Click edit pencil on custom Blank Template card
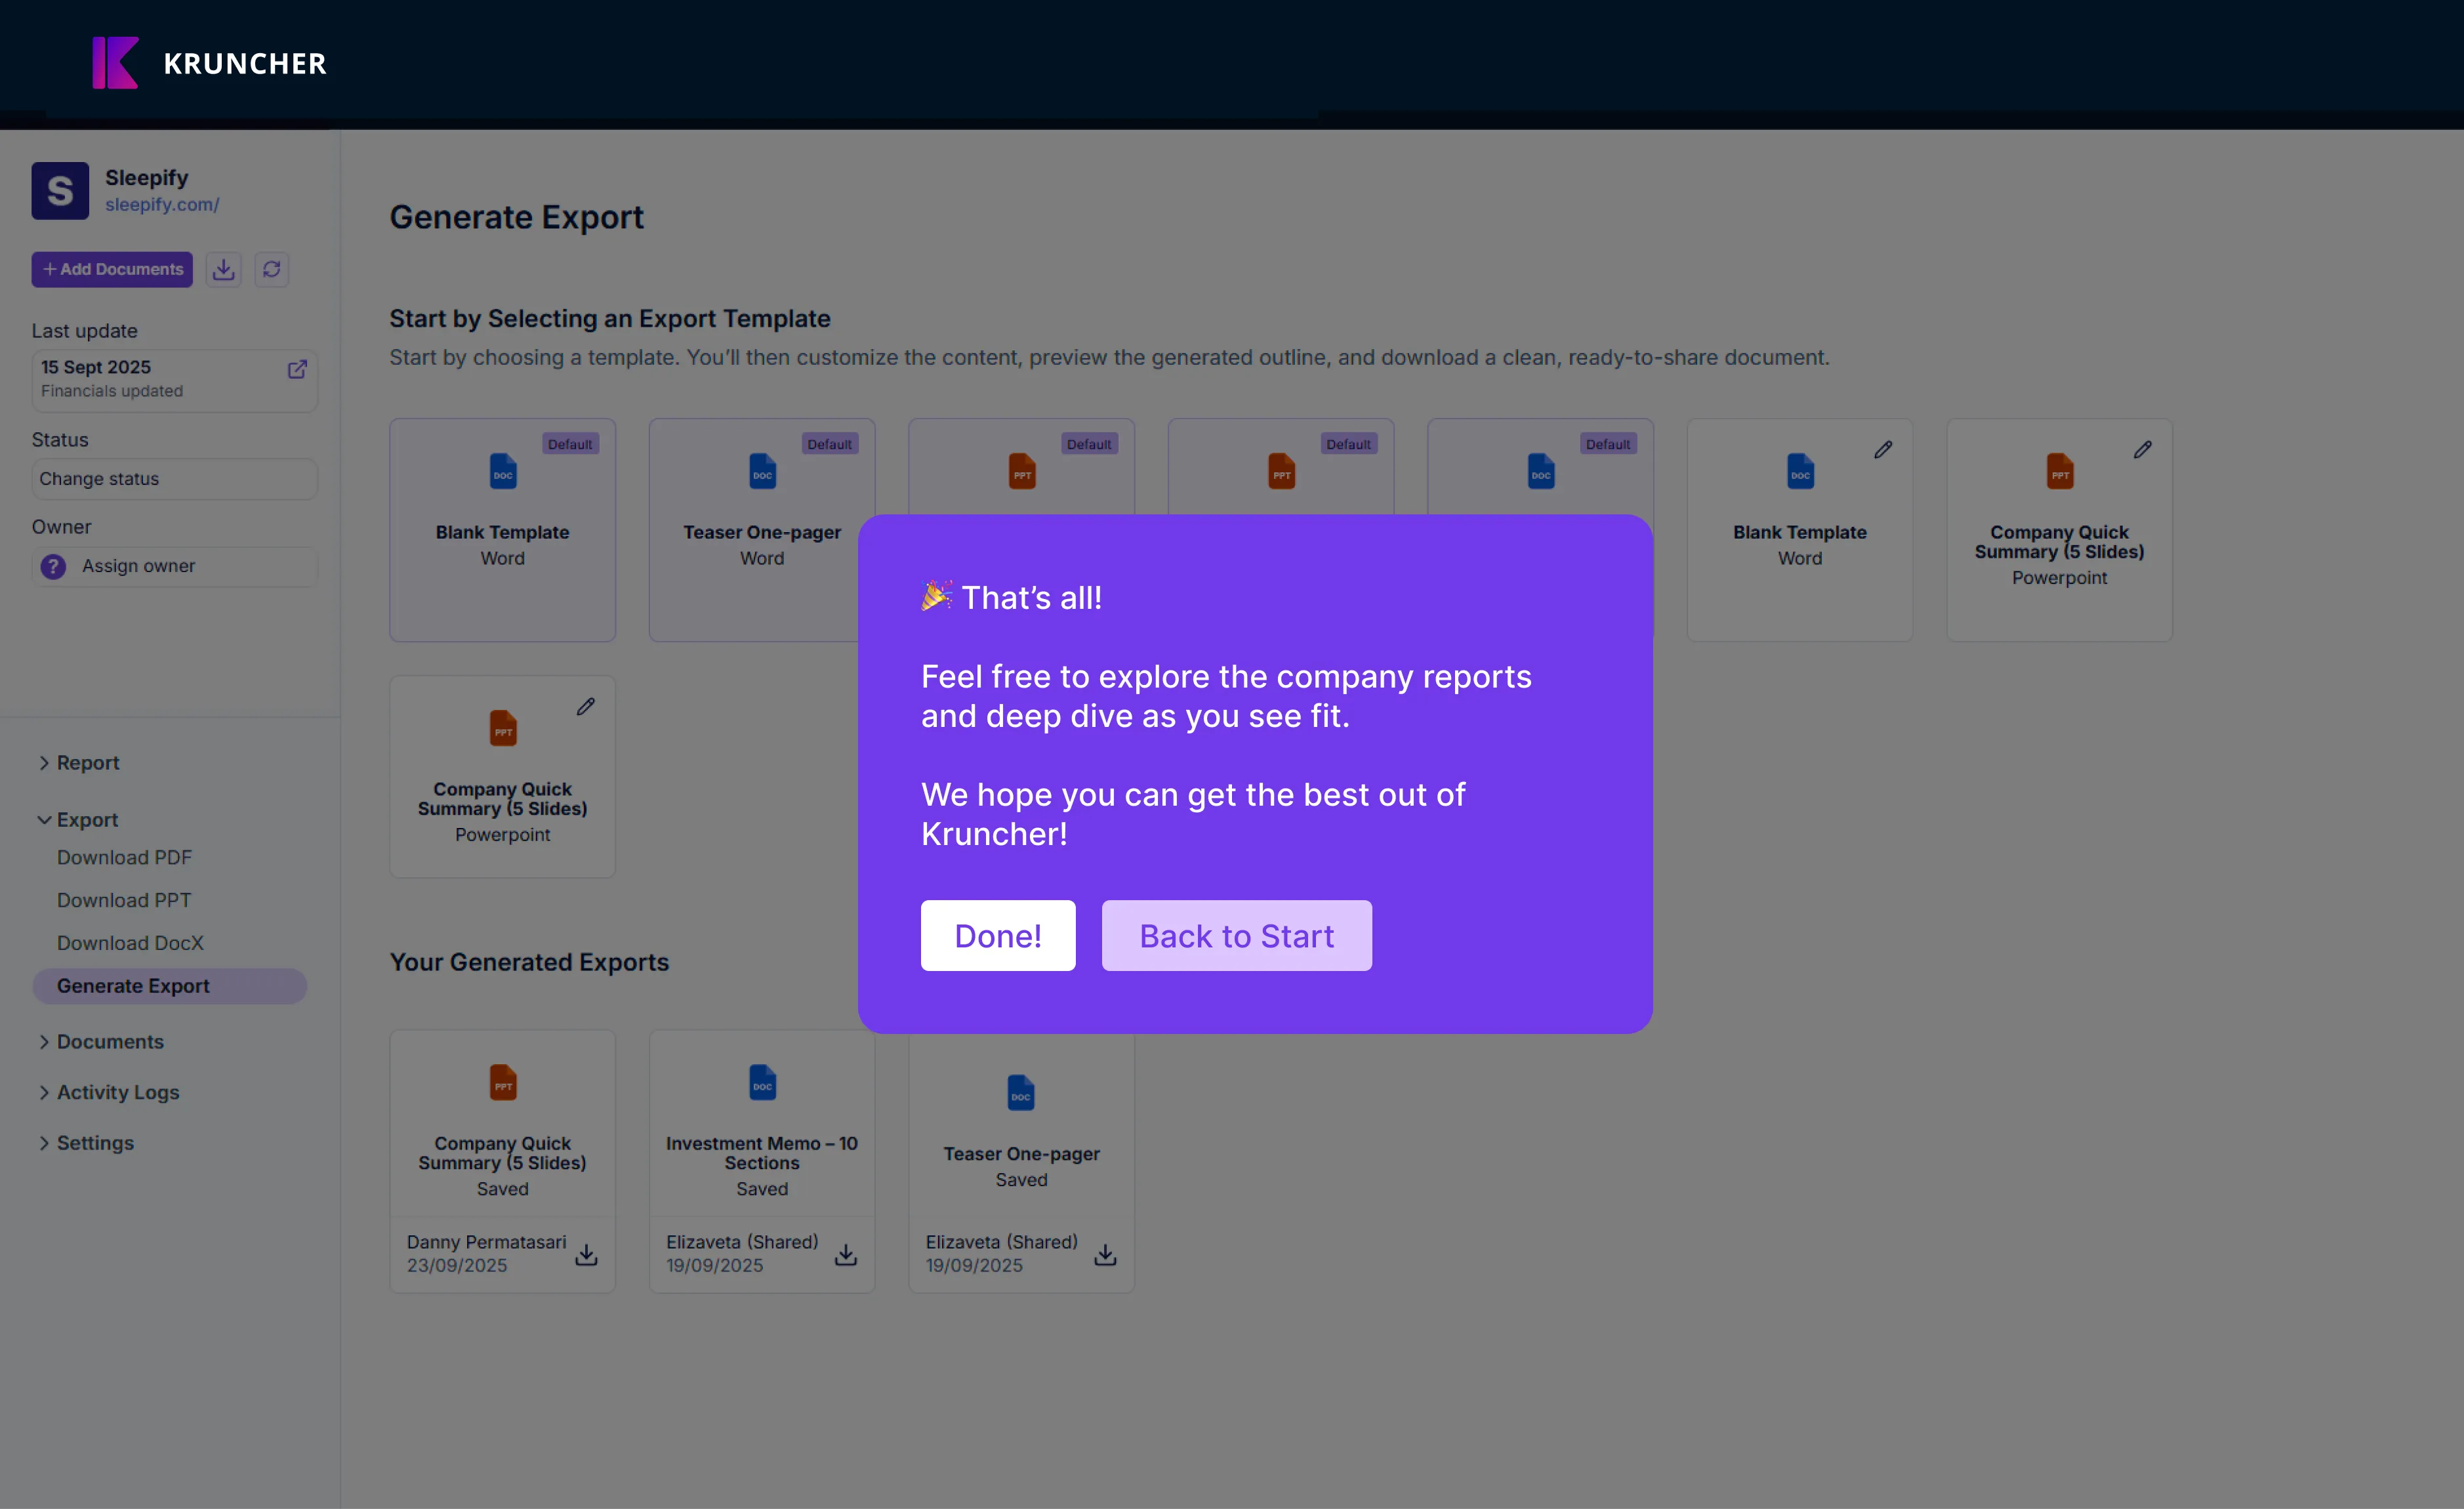 click(1882, 450)
